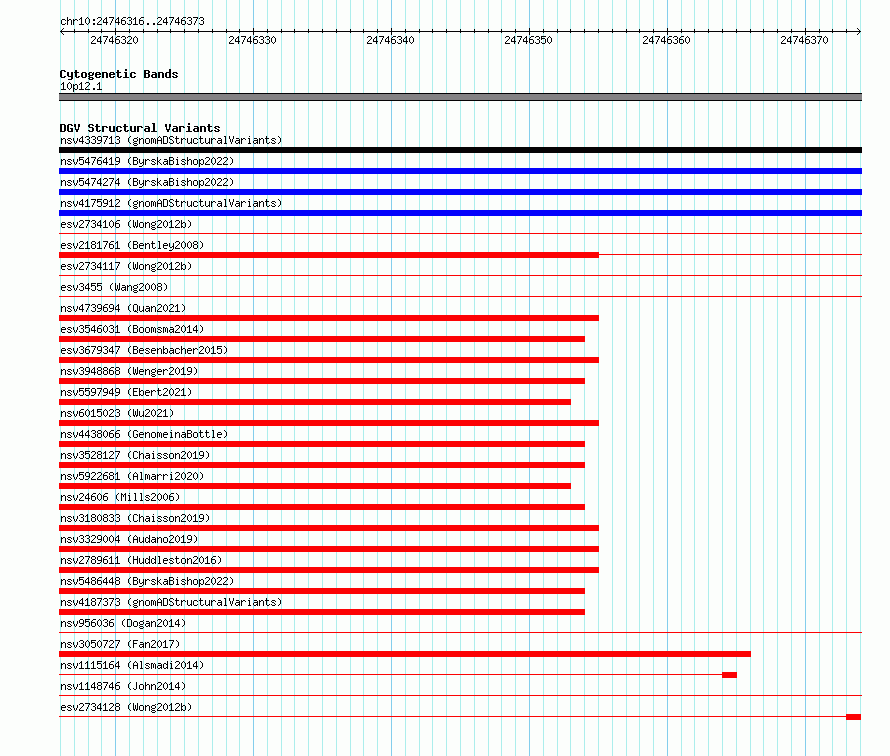Select nsv3528127 (Chaisson2019) label
This screenshot has width=890, height=756.
tap(135, 455)
